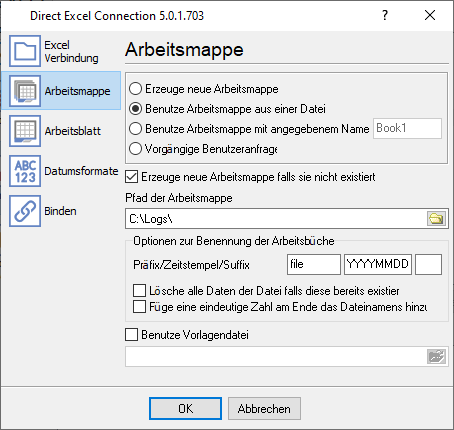This screenshot has width=454, height=430.
Task: Click the 'Präfix/Zeitstempel/Suffix' label
Action: (191, 265)
